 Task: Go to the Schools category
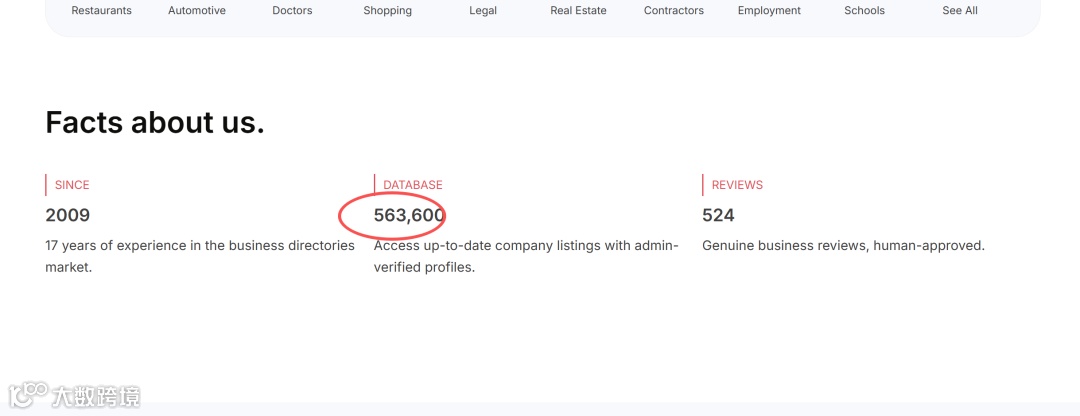[864, 11]
